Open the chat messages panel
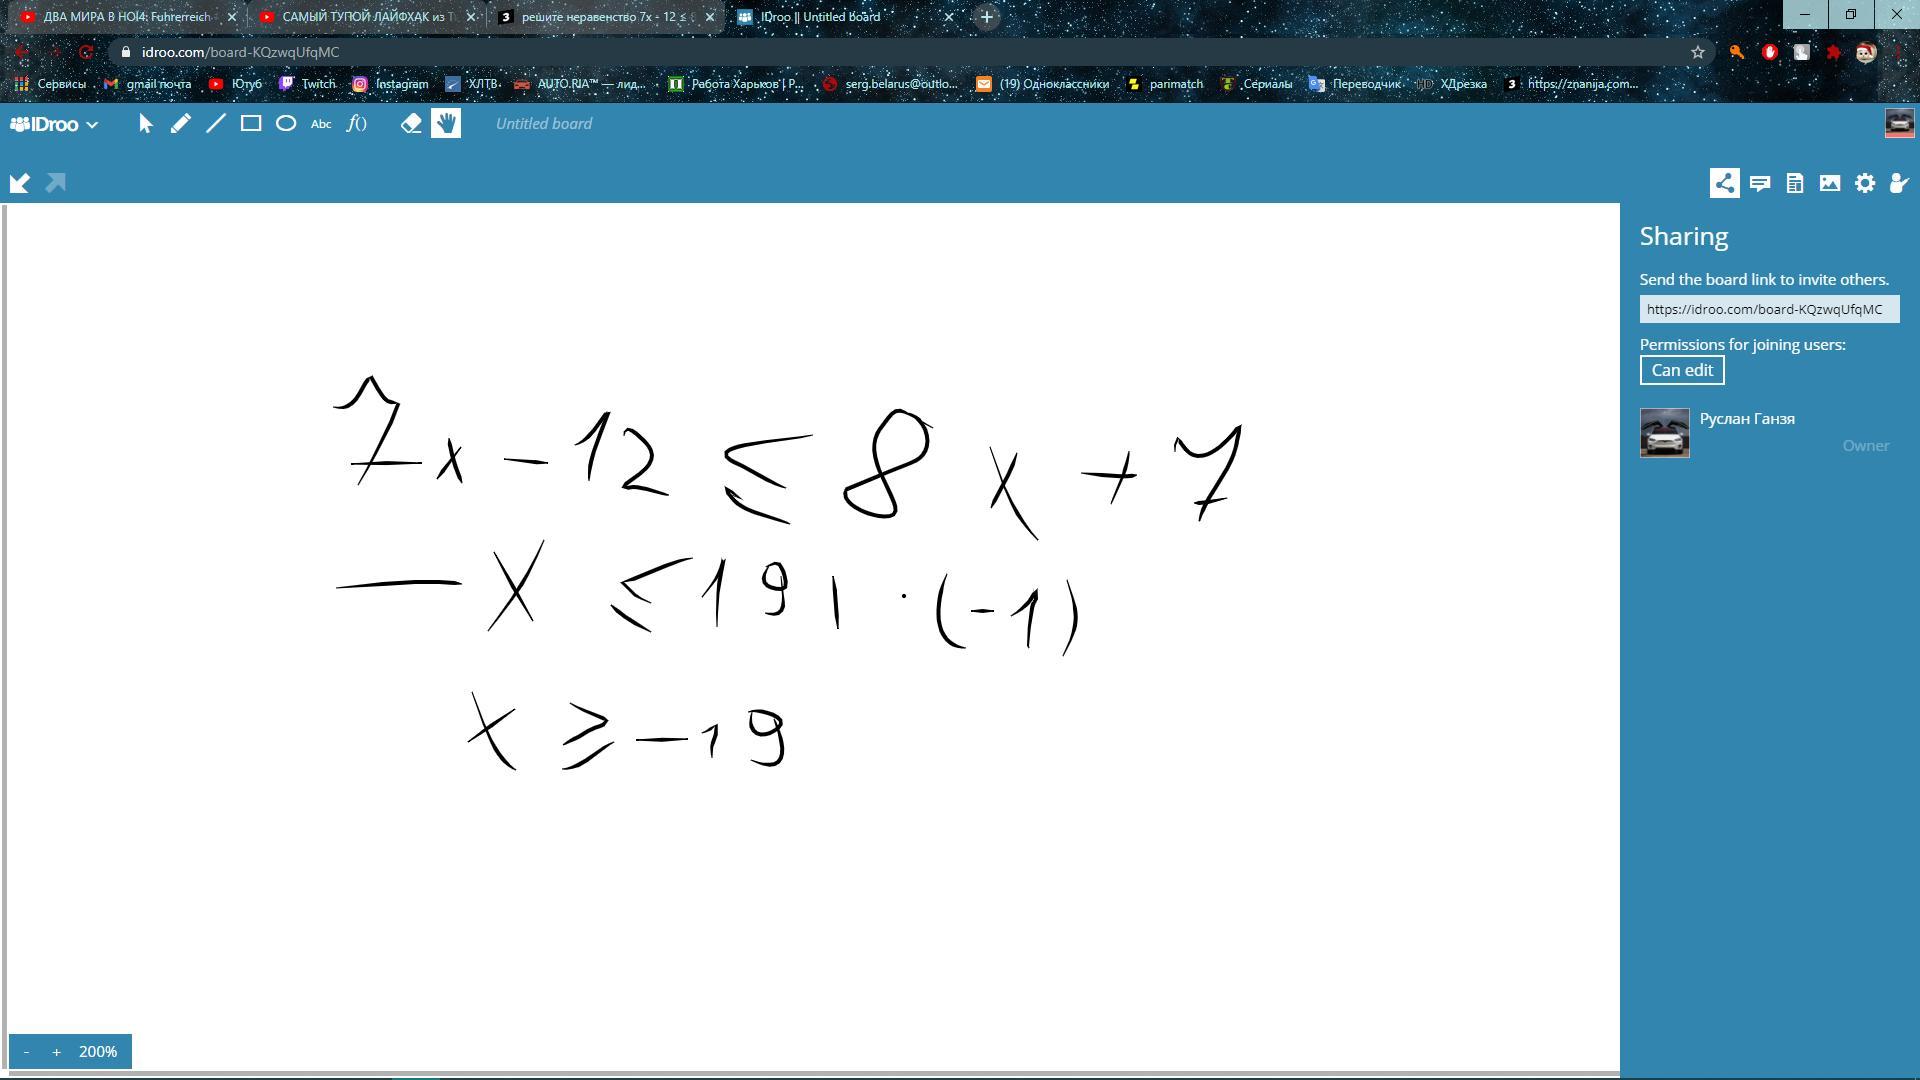 pyautogui.click(x=1760, y=183)
